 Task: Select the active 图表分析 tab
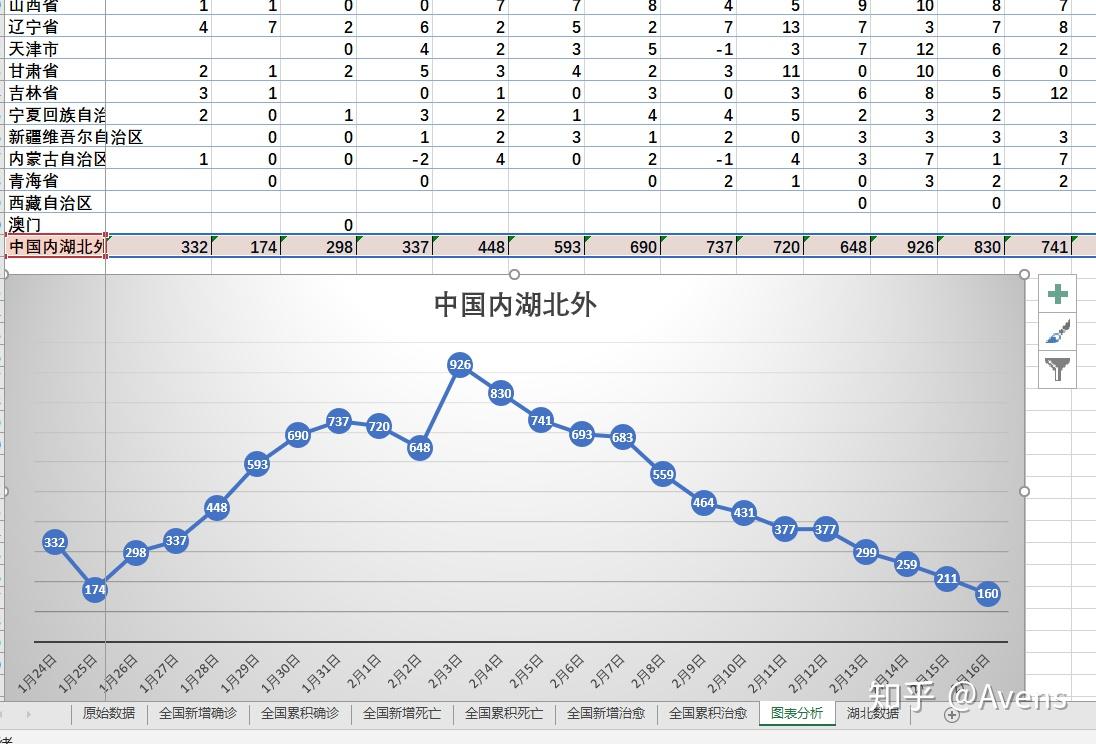click(797, 714)
